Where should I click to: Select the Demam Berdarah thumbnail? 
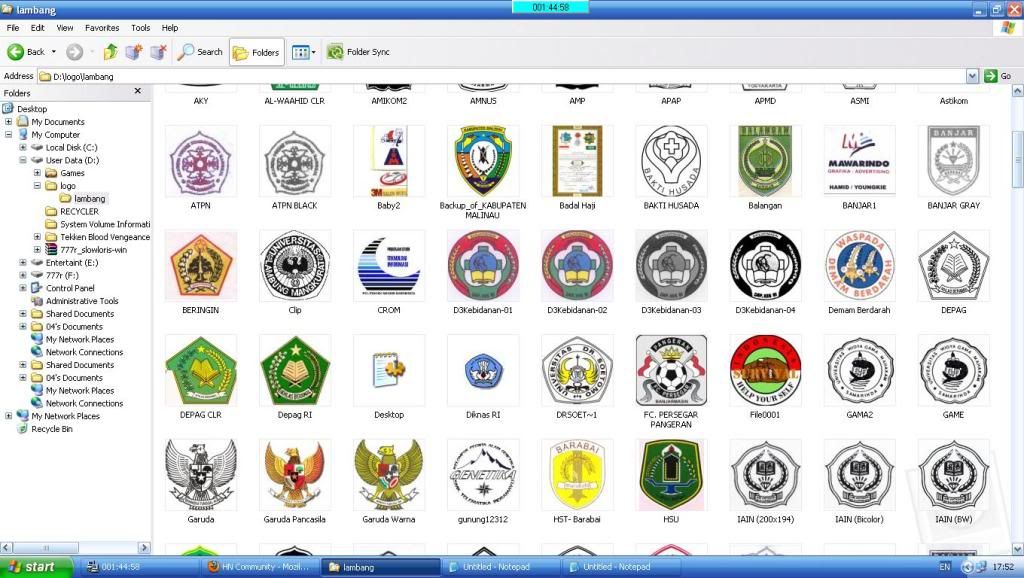click(x=859, y=266)
